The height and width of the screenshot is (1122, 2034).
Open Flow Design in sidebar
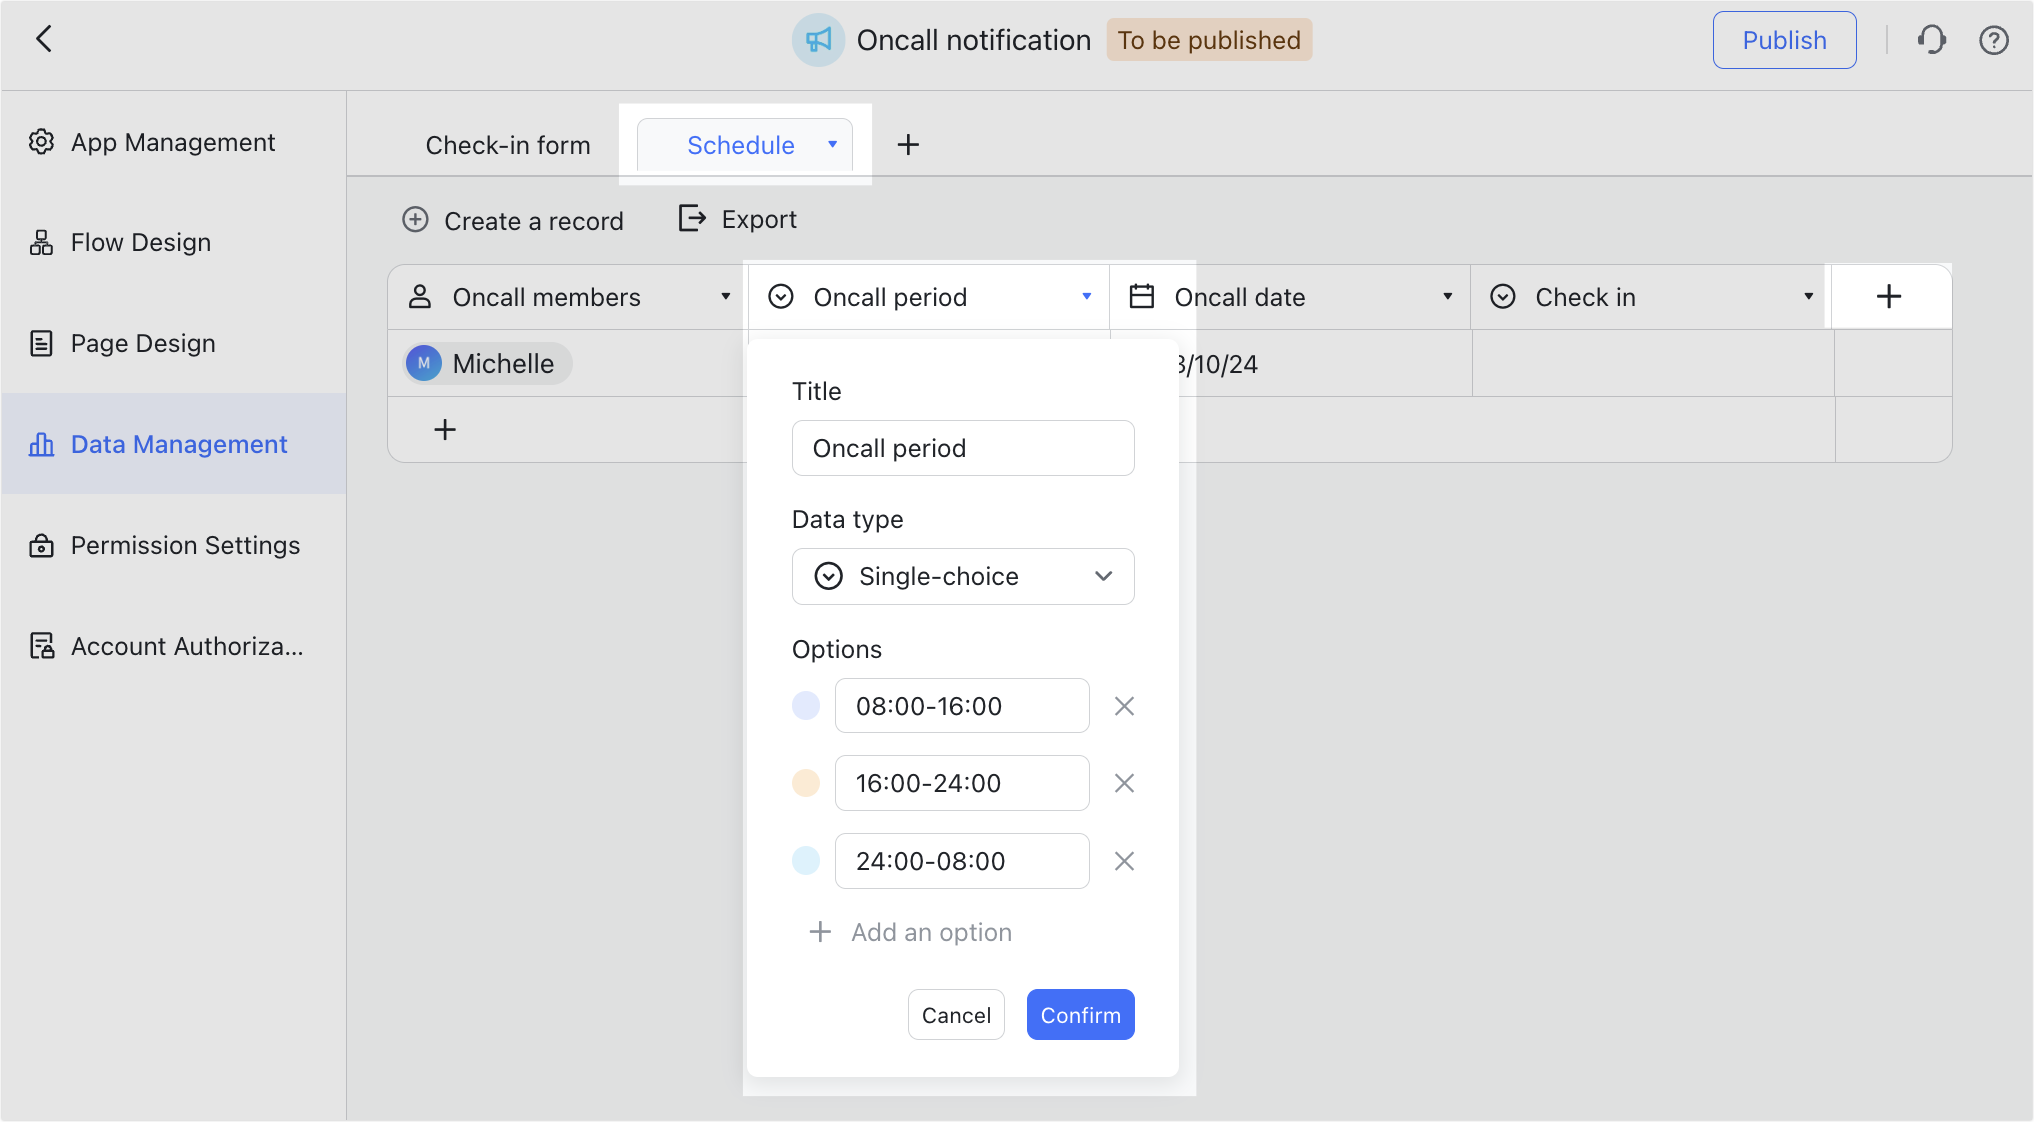[174, 242]
